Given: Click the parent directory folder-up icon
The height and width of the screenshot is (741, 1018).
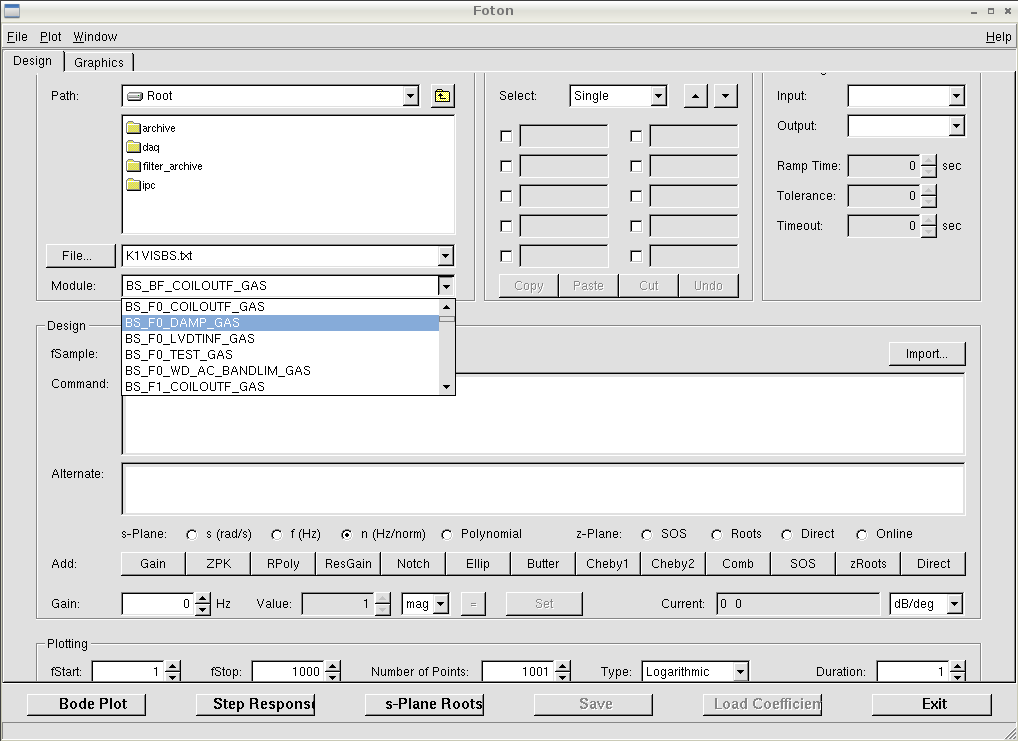Looking at the screenshot, I should pos(442,96).
